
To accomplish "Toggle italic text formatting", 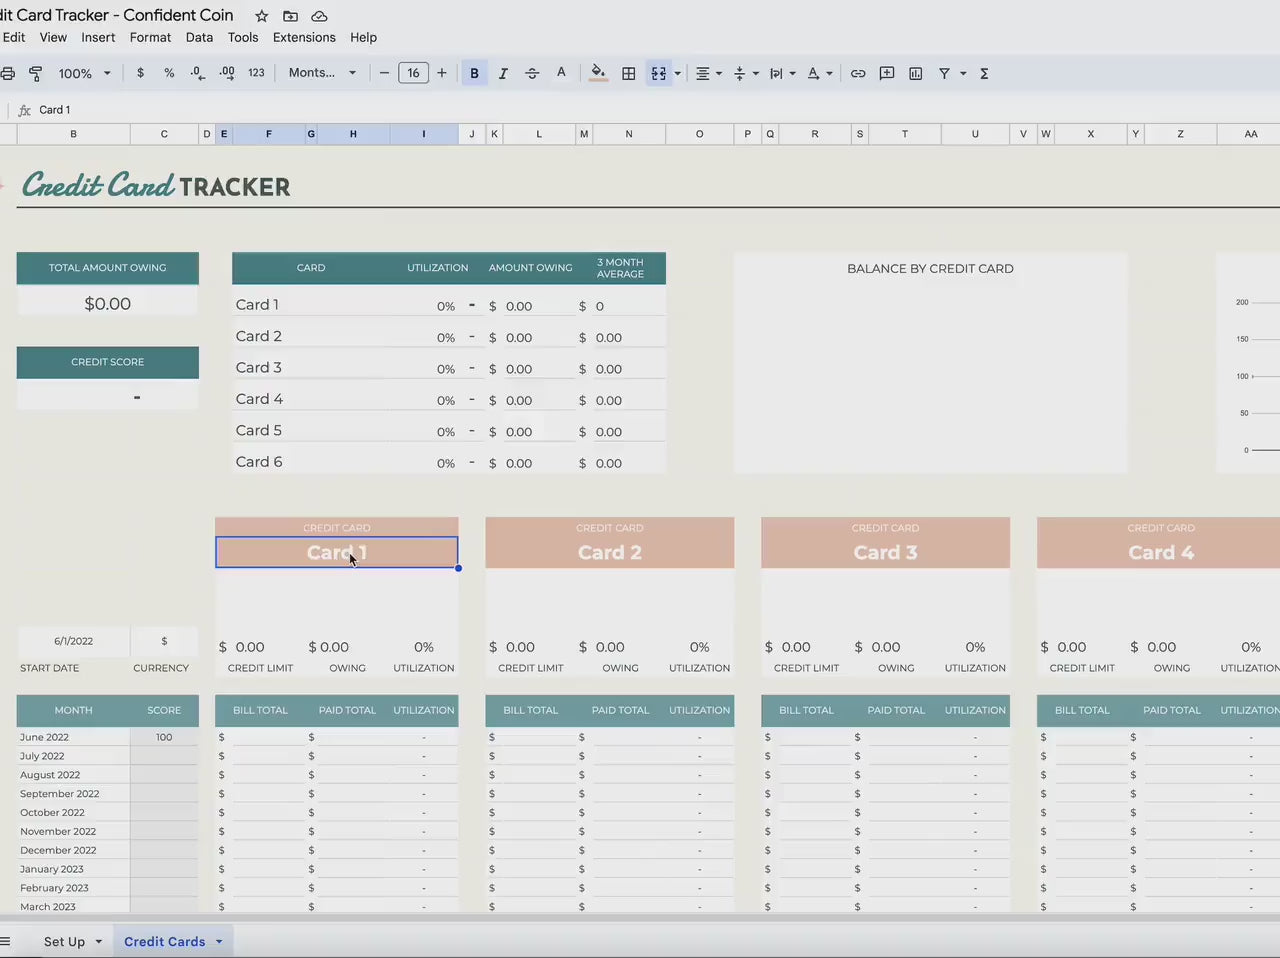I will [x=503, y=73].
